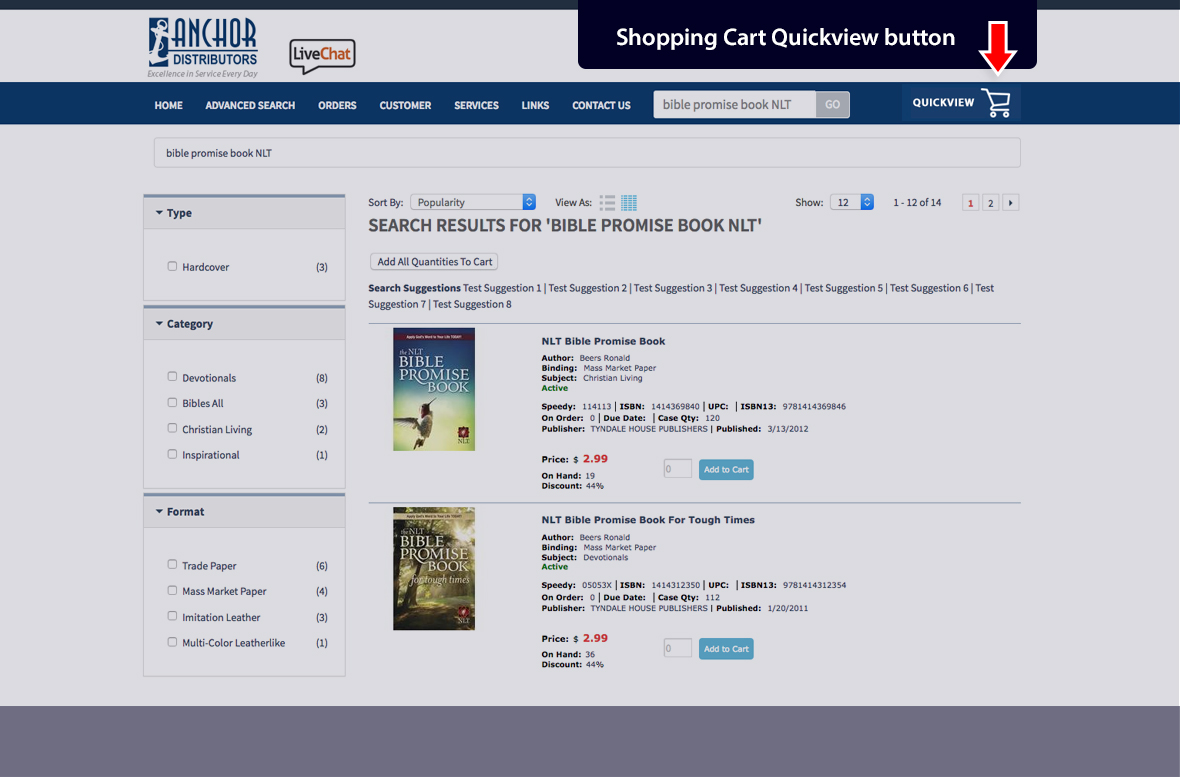Open the Show 12 per page dropdown

852,202
